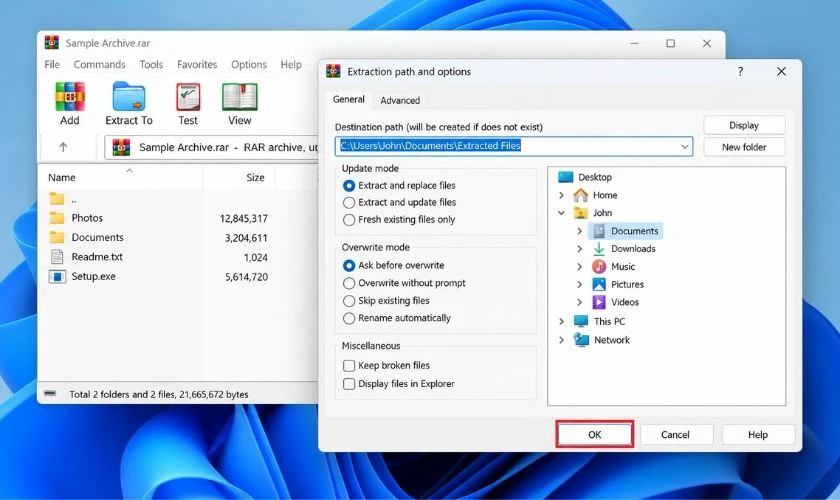
Task: Click the John user folder icon
Action: click(581, 213)
